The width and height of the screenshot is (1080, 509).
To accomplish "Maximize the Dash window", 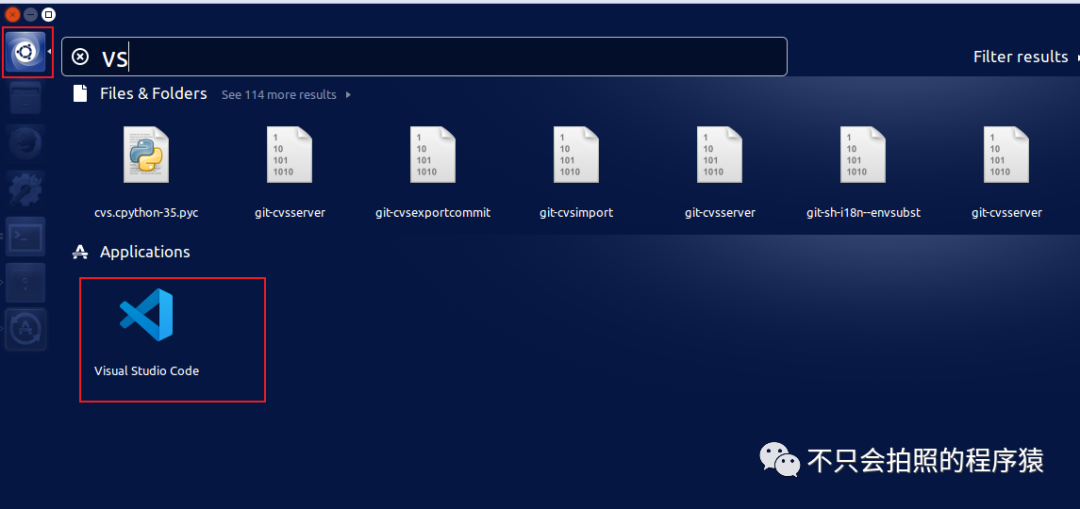I will 48,14.
